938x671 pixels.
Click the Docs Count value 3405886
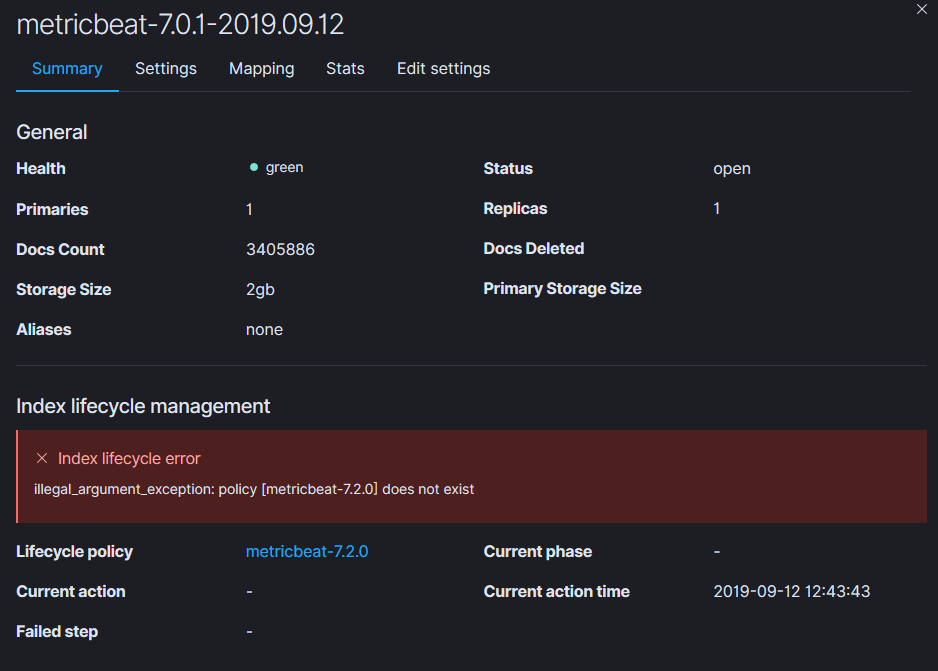tap(280, 249)
